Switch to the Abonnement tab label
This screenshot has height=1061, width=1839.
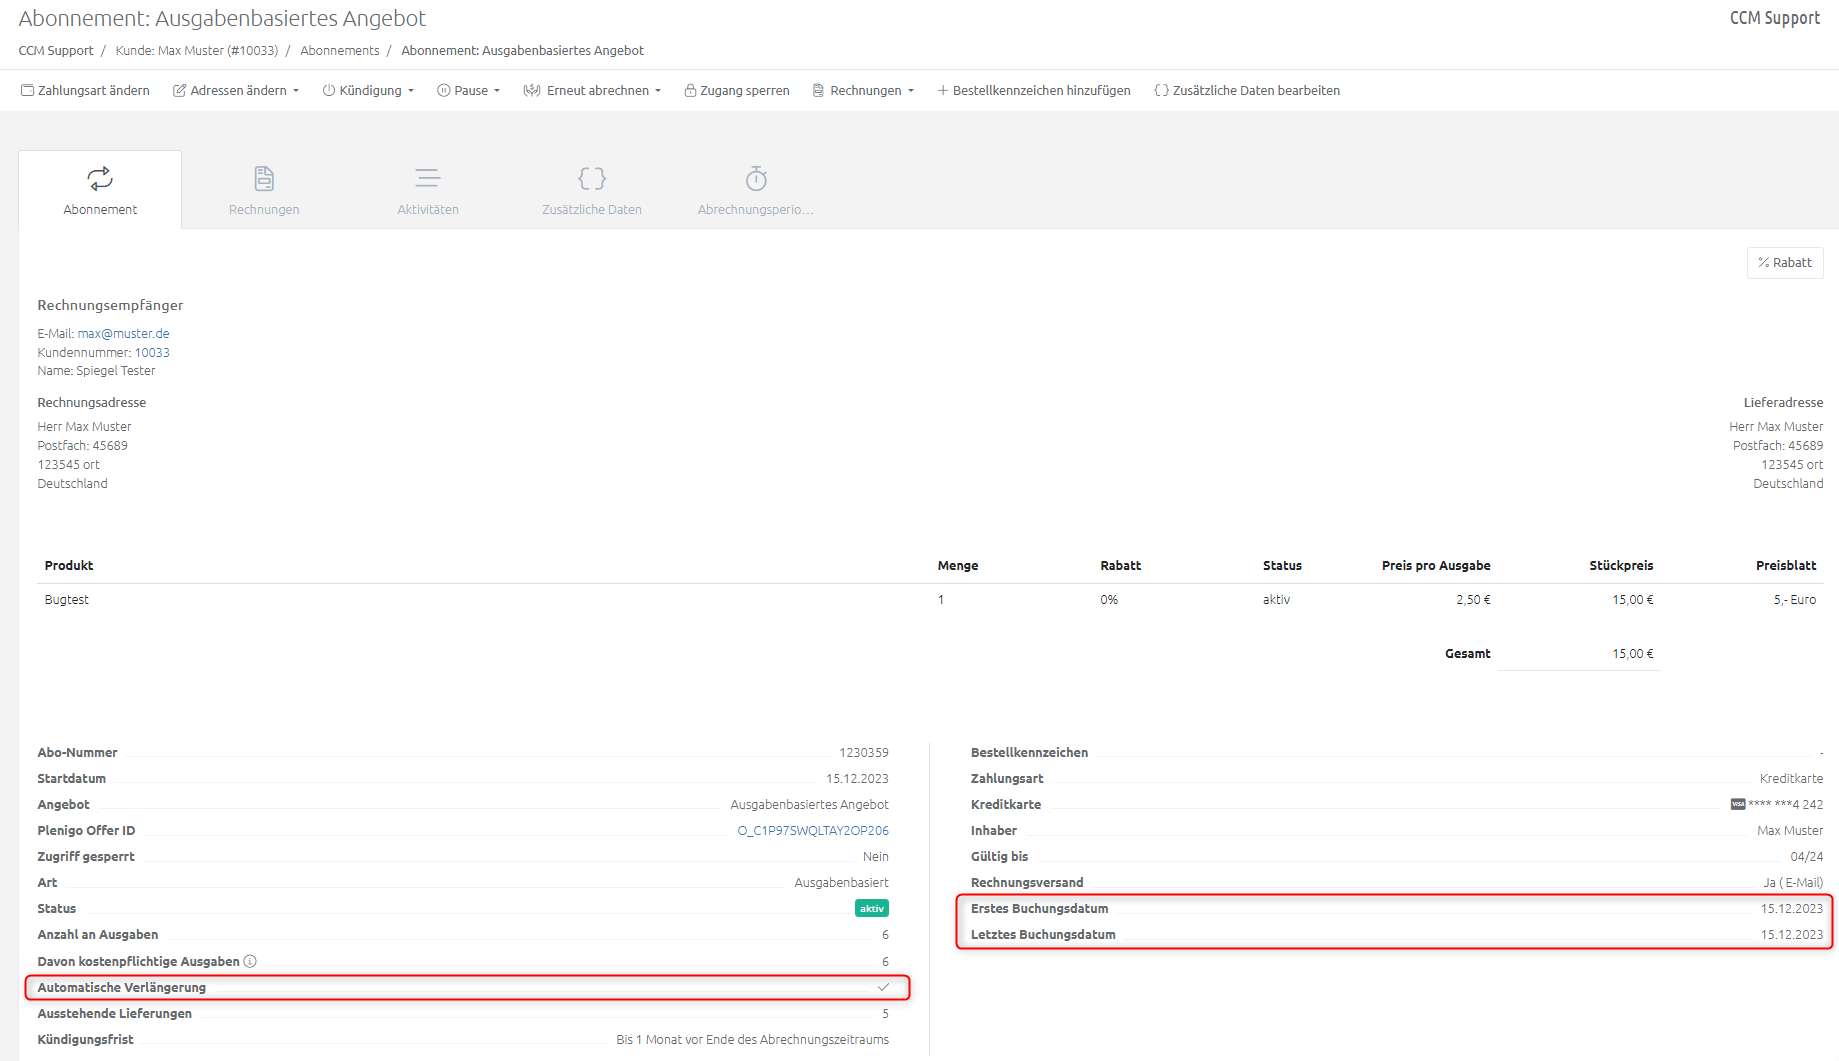(x=100, y=209)
